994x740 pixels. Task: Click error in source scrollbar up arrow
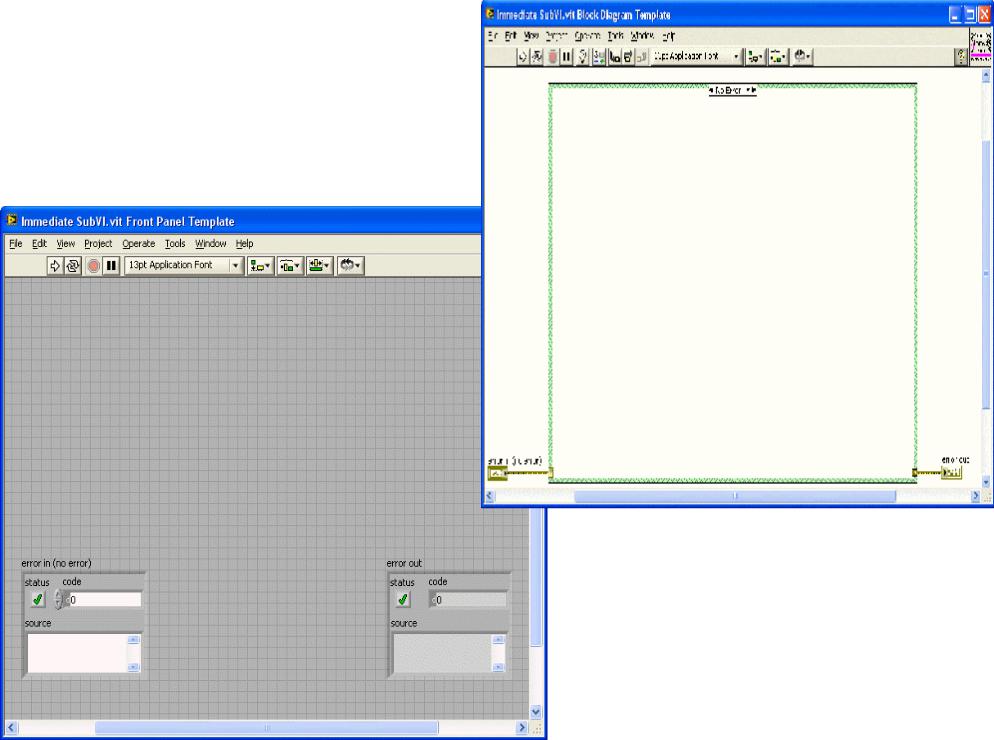tap(134, 639)
